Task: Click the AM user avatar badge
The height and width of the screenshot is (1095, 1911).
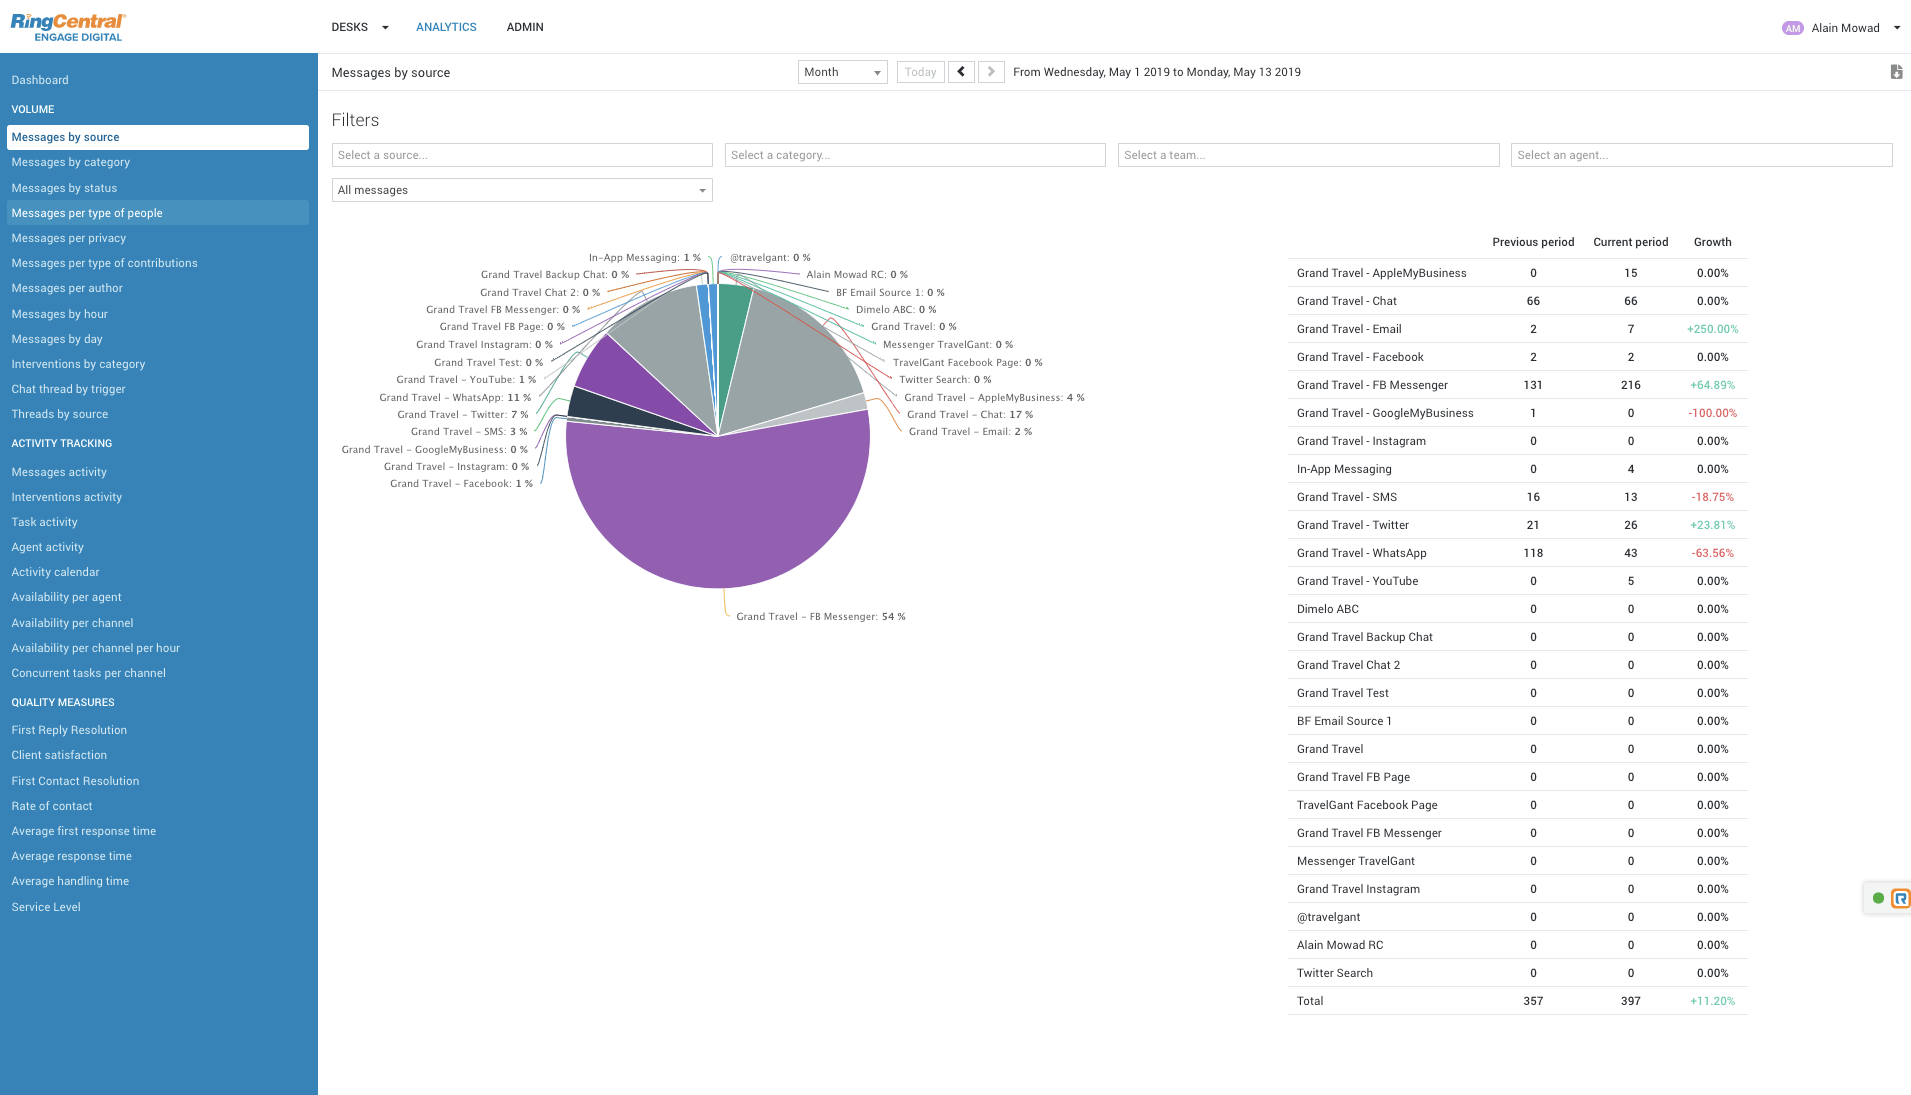Action: coord(1792,28)
